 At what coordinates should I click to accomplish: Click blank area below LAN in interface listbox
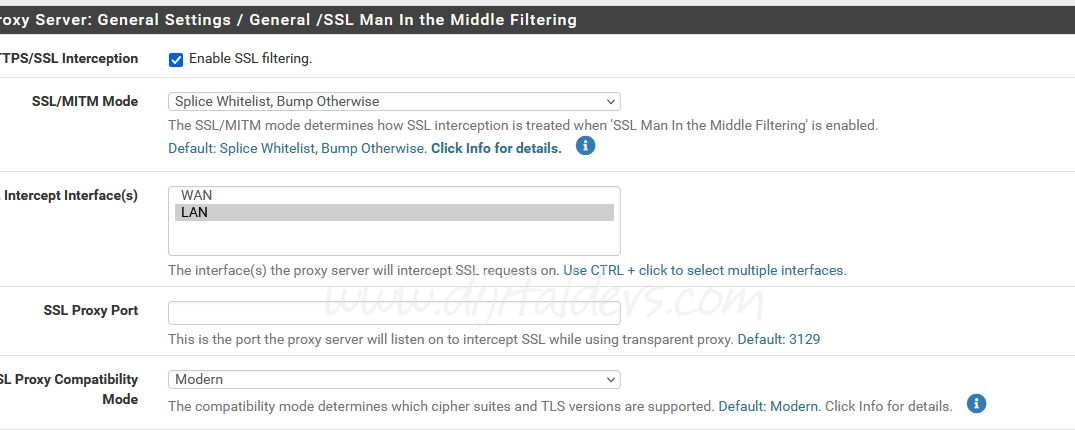(x=394, y=238)
